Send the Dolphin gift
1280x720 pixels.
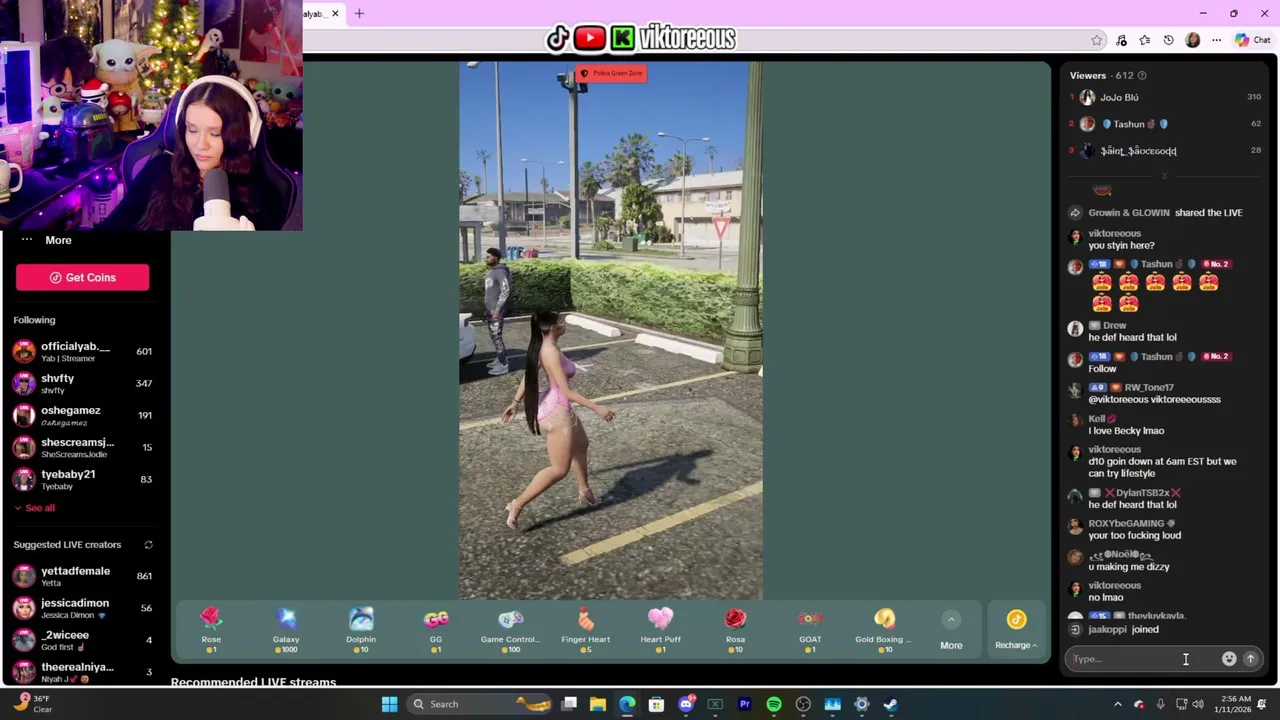[361, 630]
